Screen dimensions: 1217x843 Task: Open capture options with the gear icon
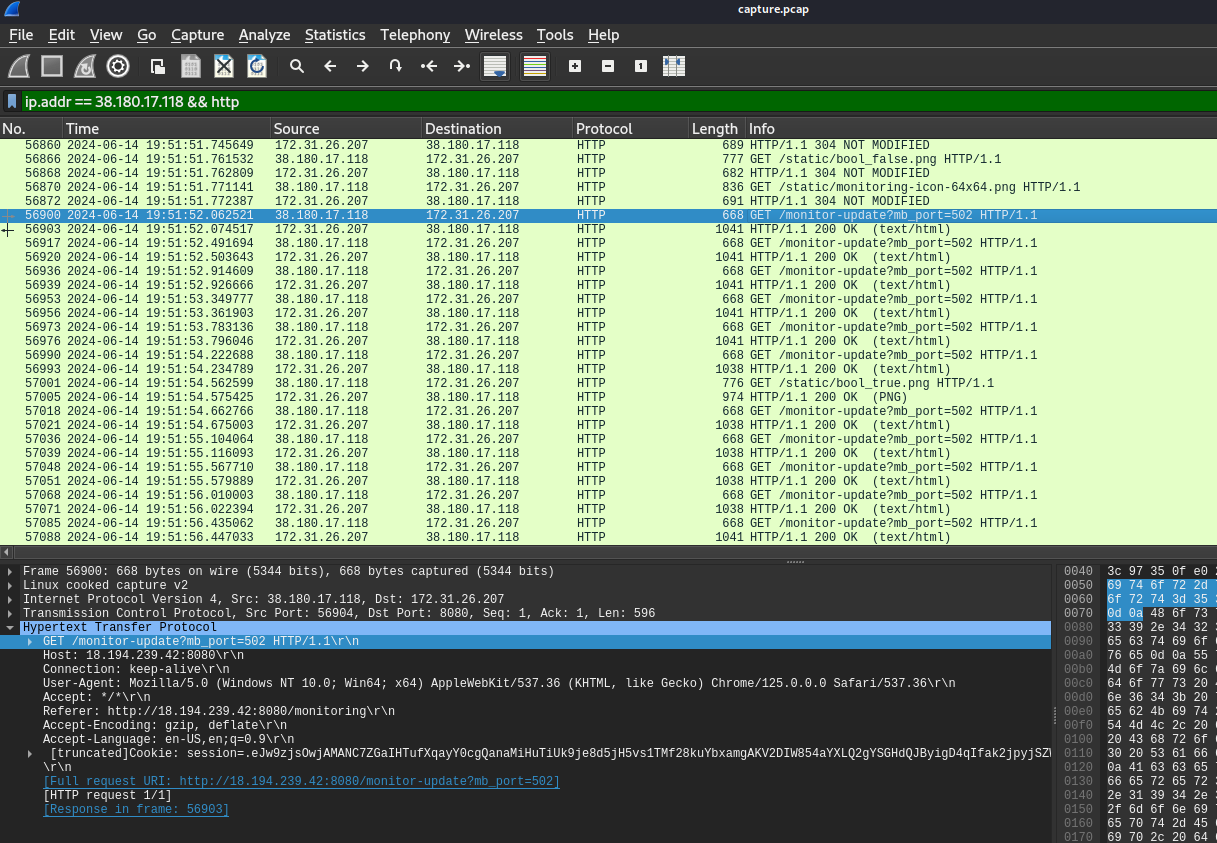coord(118,66)
